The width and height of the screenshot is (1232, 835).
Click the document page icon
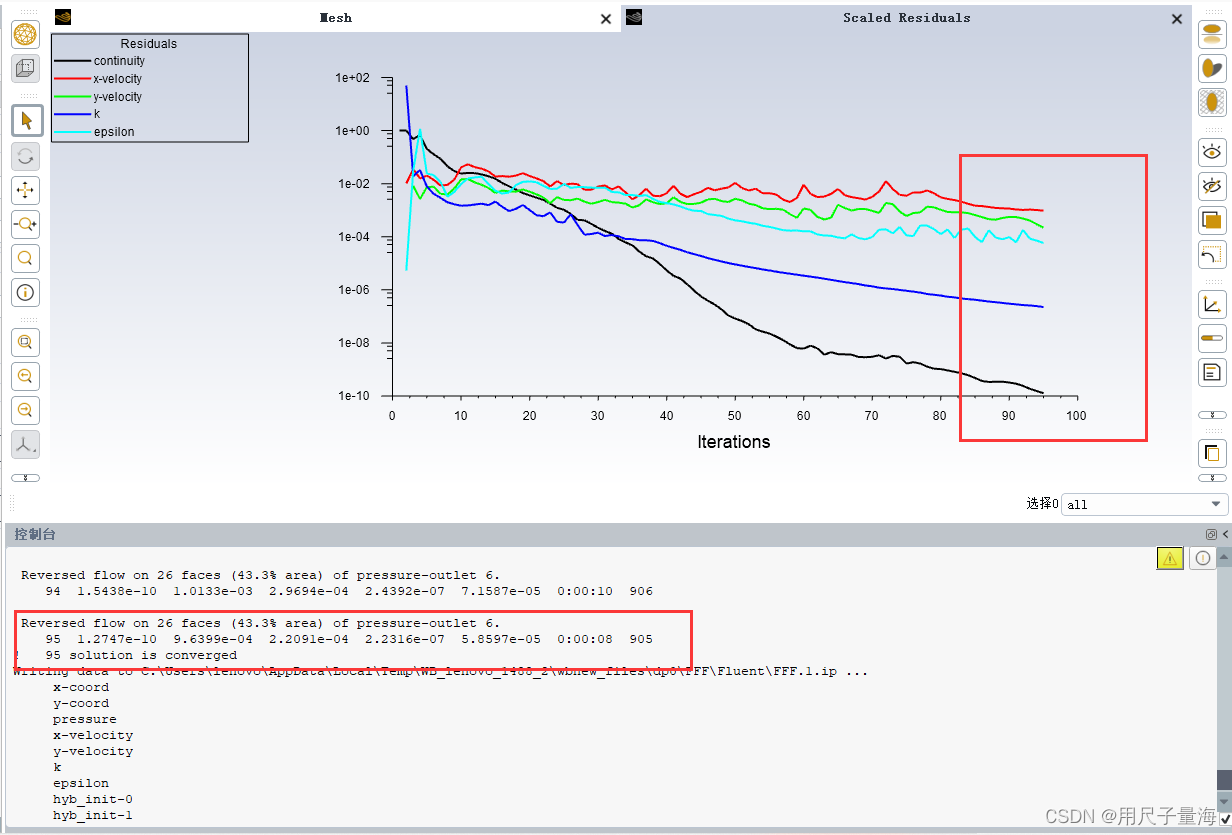1212,373
